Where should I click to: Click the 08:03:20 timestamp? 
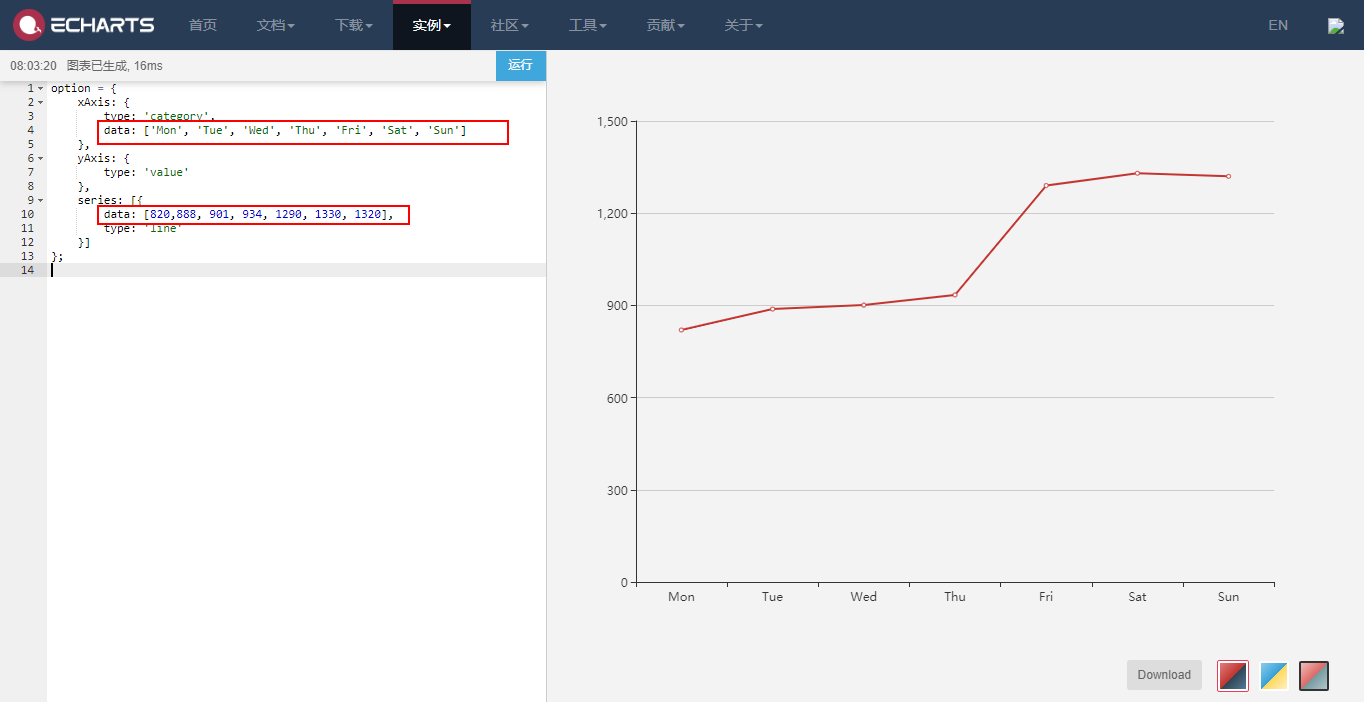[33, 66]
